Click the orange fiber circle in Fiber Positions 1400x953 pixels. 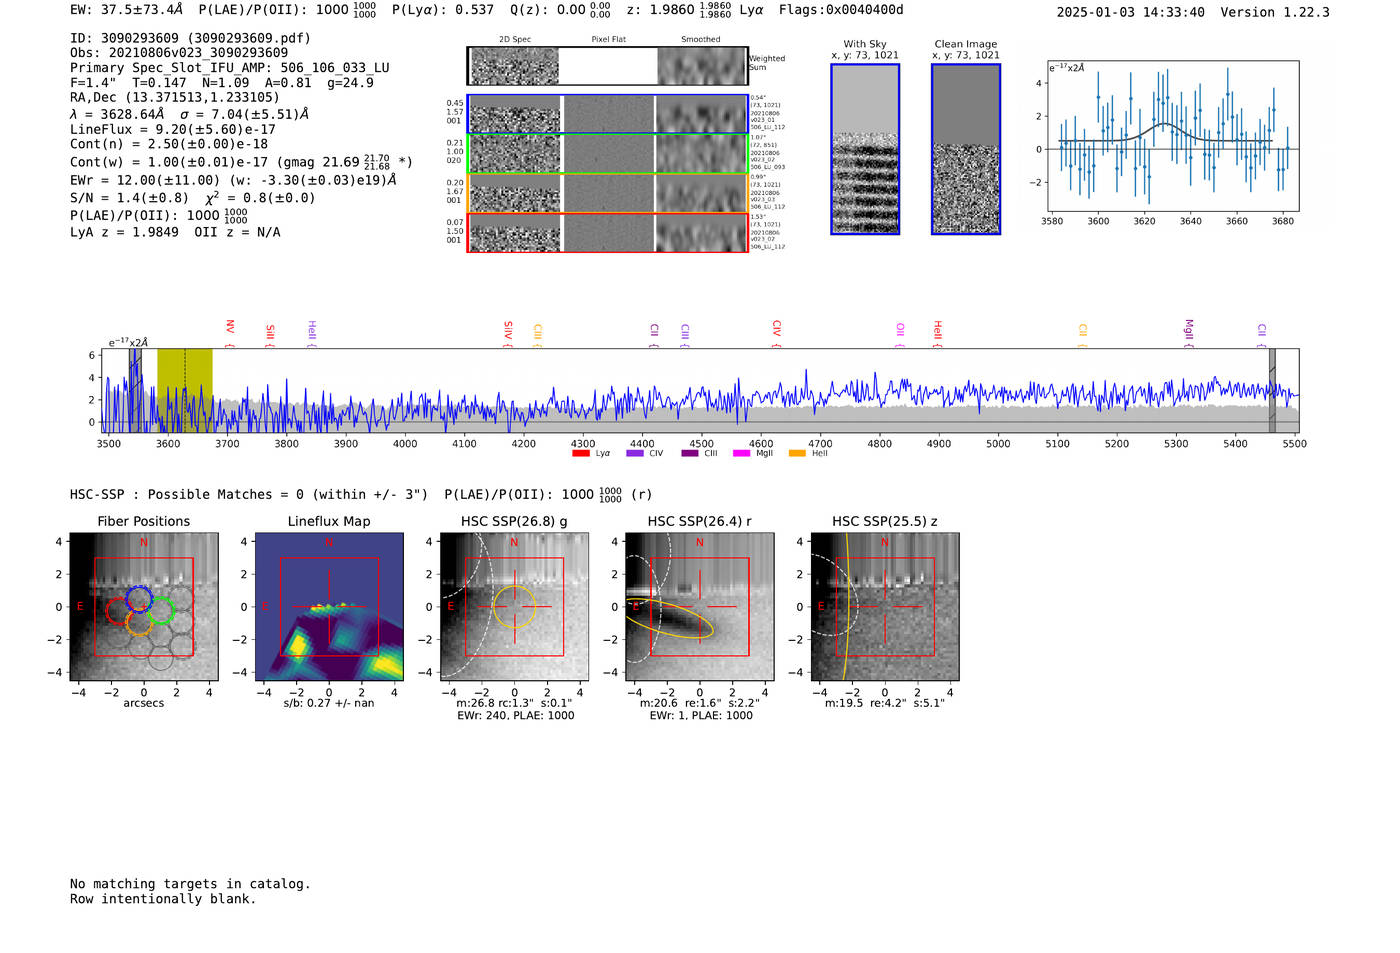pyautogui.click(x=140, y=622)
